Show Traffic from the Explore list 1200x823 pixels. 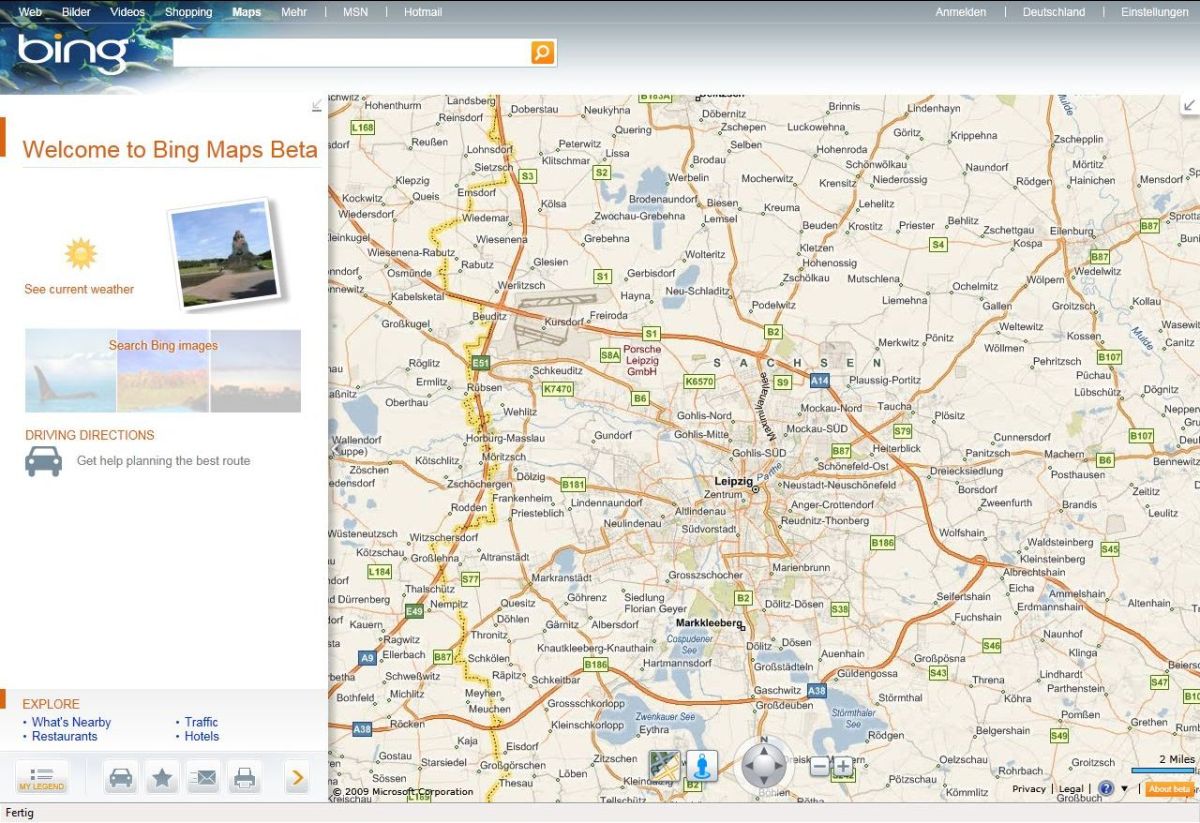click(201, 722)
